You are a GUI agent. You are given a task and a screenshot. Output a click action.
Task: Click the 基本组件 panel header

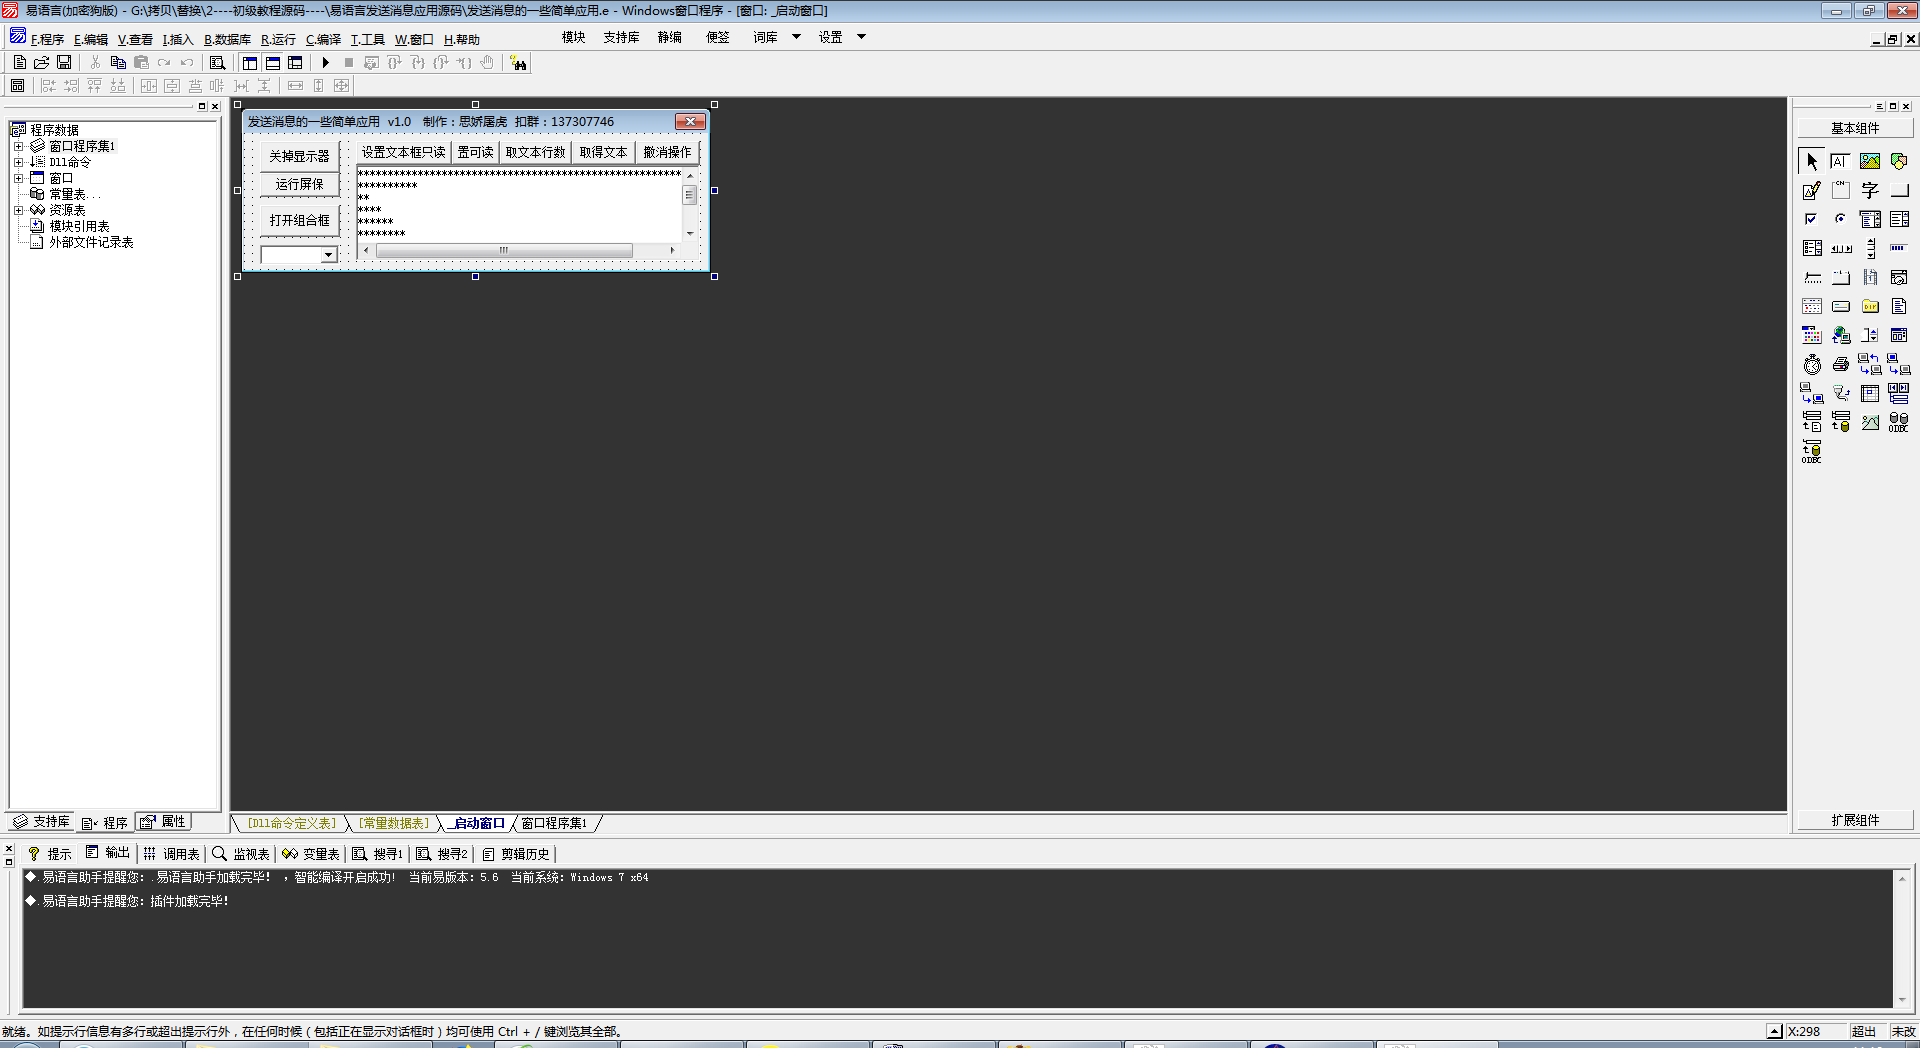point(1855,128)
